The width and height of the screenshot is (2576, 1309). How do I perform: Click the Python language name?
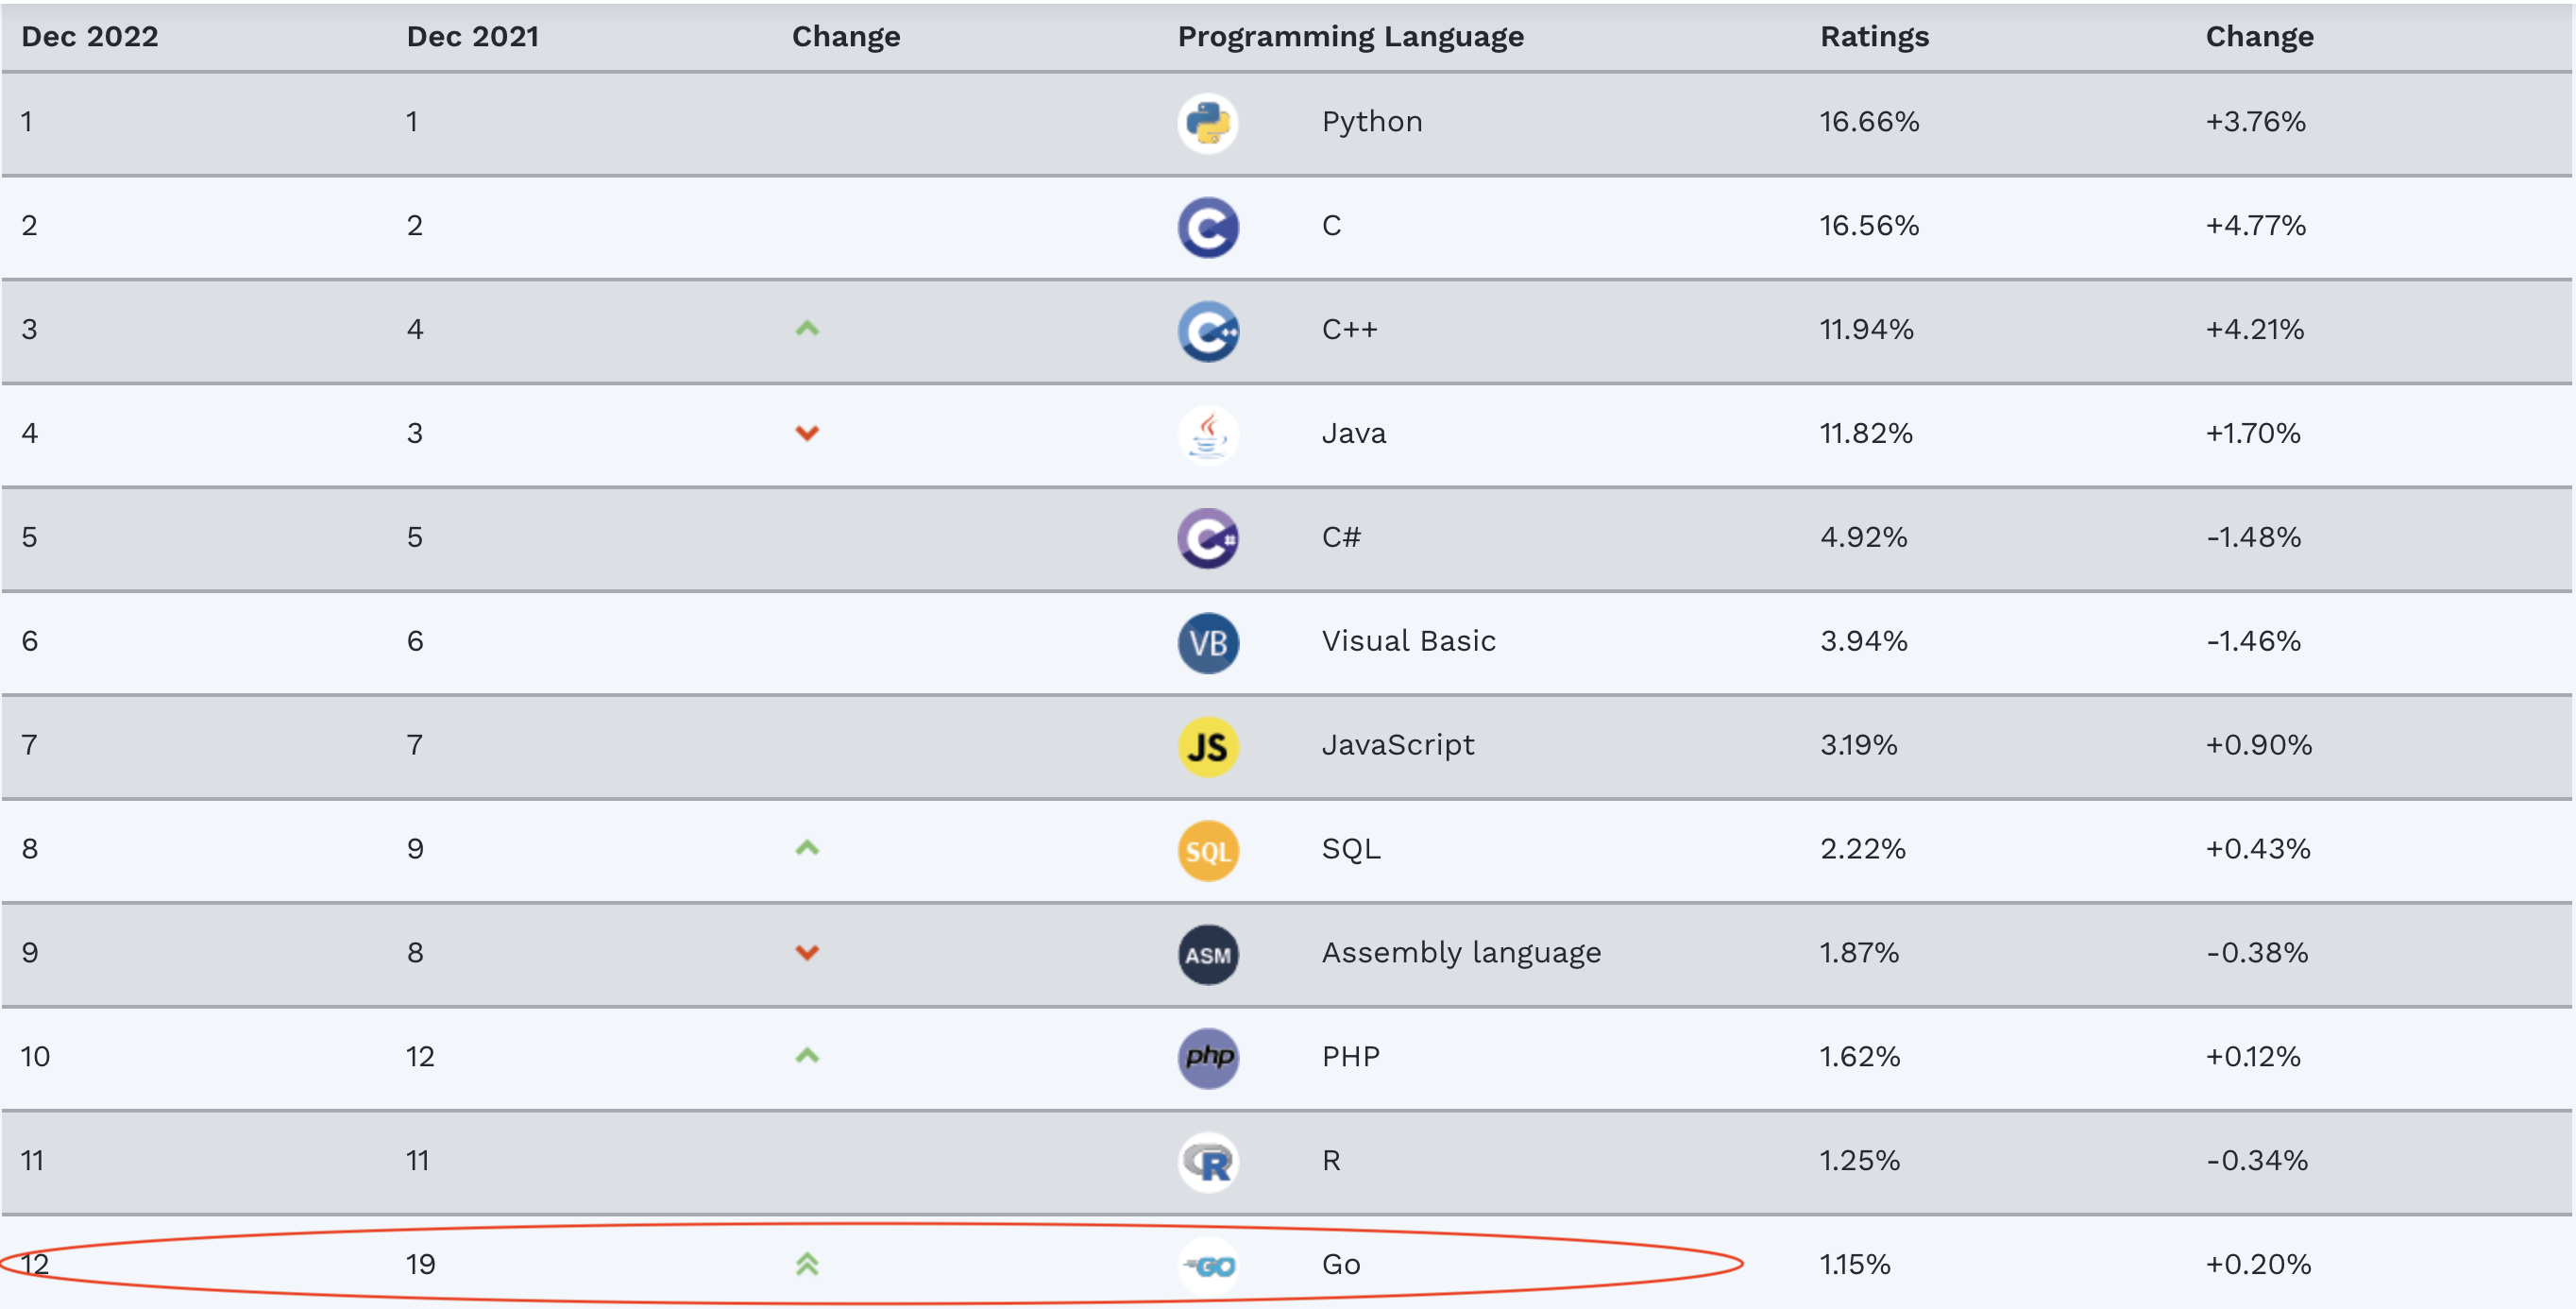(x=1372, y=122)
